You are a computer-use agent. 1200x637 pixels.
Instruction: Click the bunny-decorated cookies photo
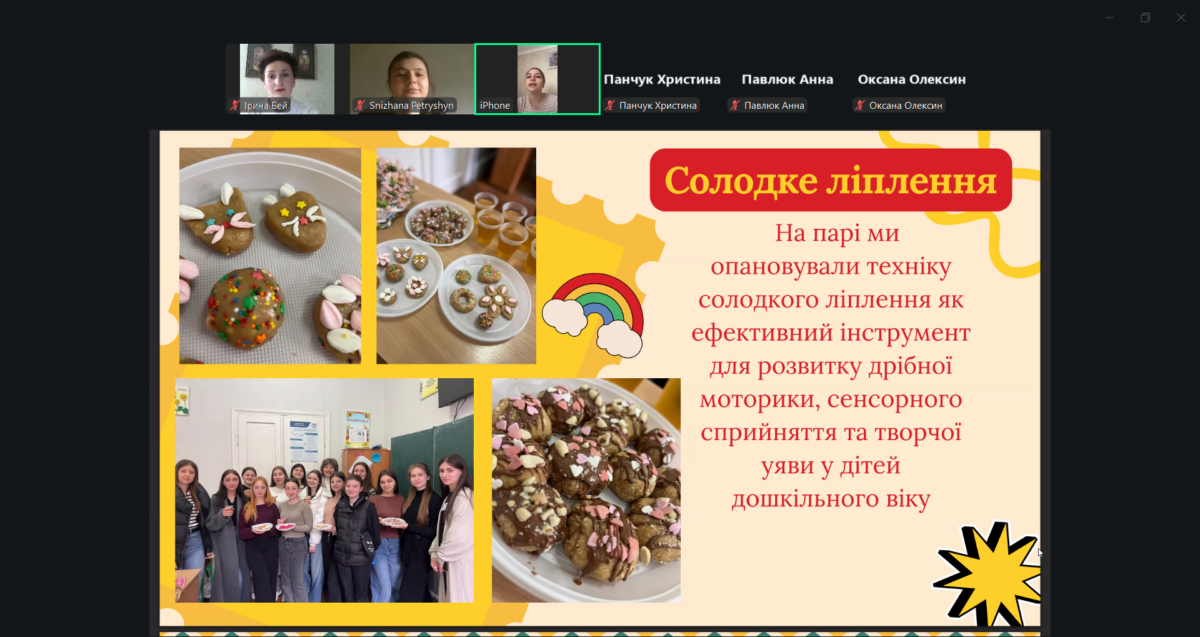pyautogui.click(x=270, y=256)
